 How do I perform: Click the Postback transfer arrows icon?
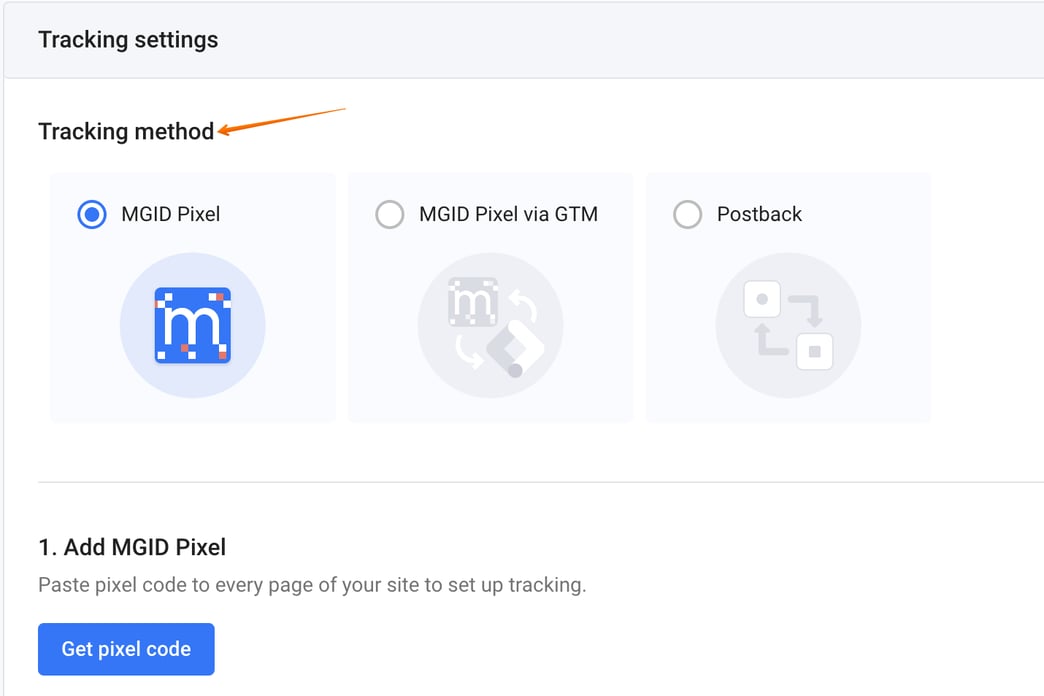click(x=787, y=323)
